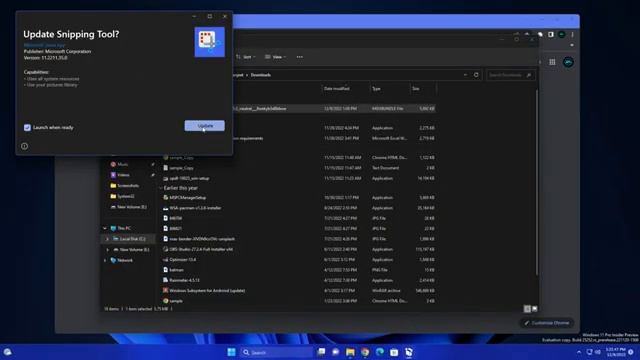This screenshot has width=640, height=360.
Task: Open the Chrome three-dot menu
Action: coord(572,35)
